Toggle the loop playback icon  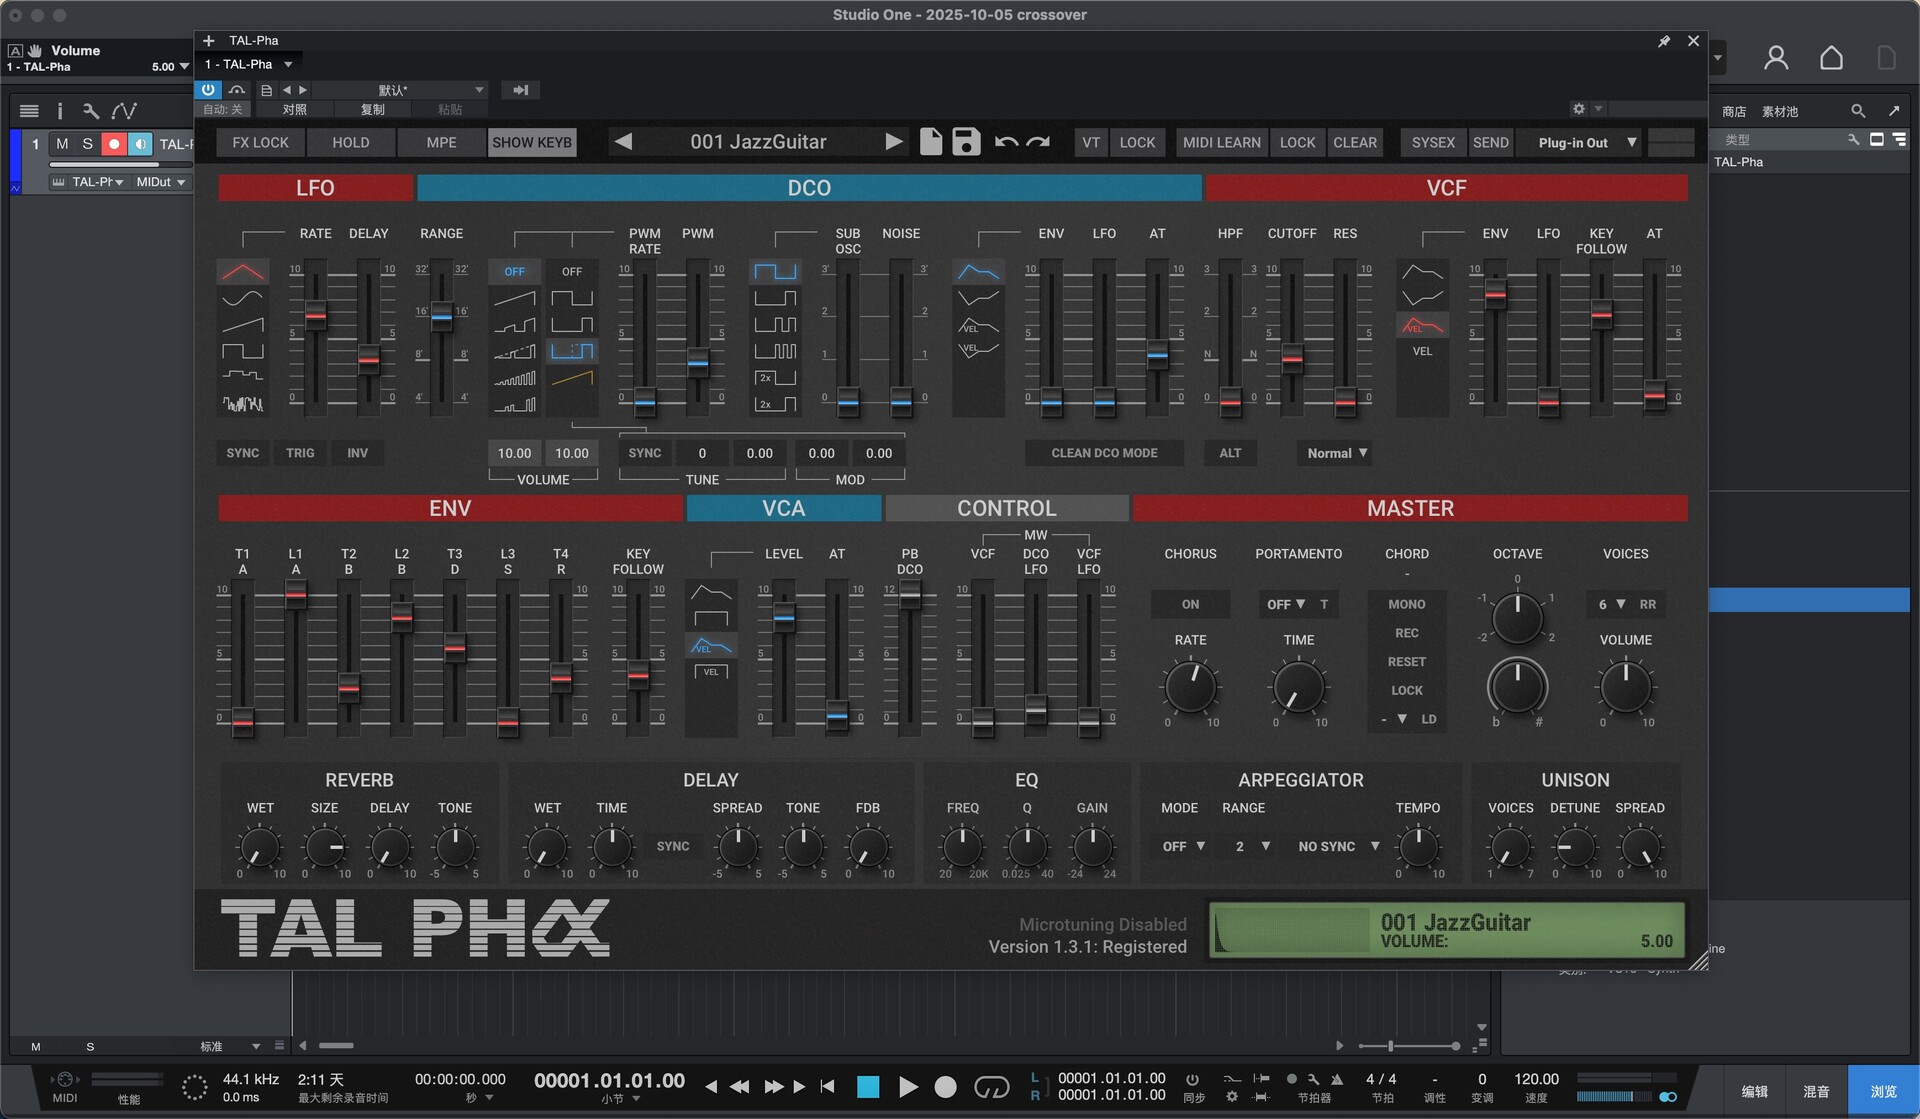[x=991, y=1087]
